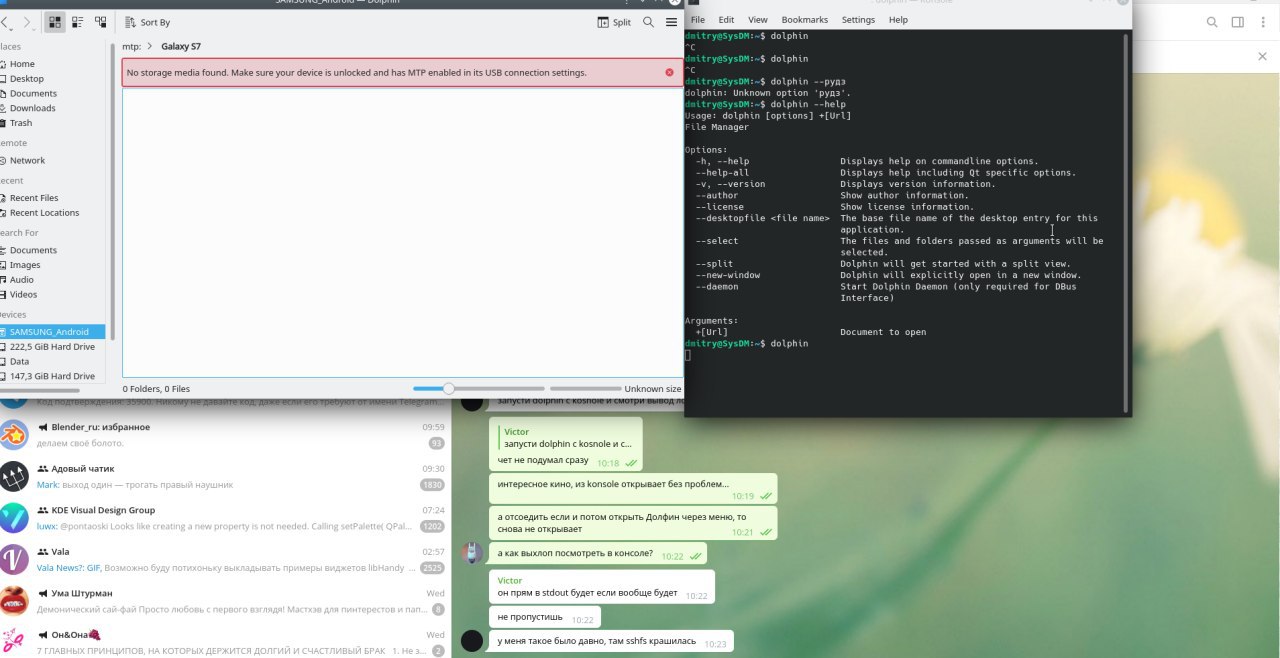Toggle Telegram side panel icon
This screenshot has width=1280, height=658.
click(x=1237, y=22)
